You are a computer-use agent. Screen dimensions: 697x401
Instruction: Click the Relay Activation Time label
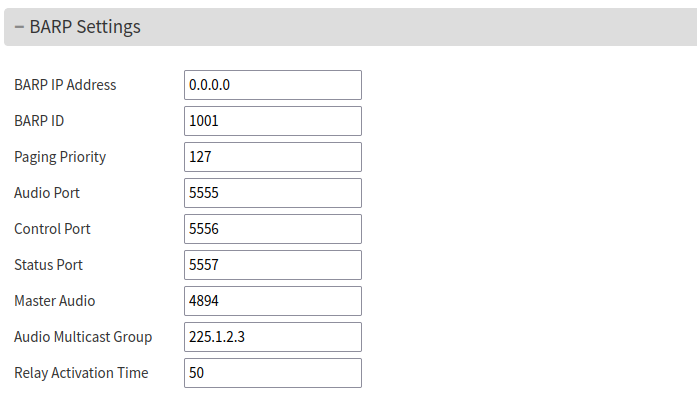coord(81,373)
